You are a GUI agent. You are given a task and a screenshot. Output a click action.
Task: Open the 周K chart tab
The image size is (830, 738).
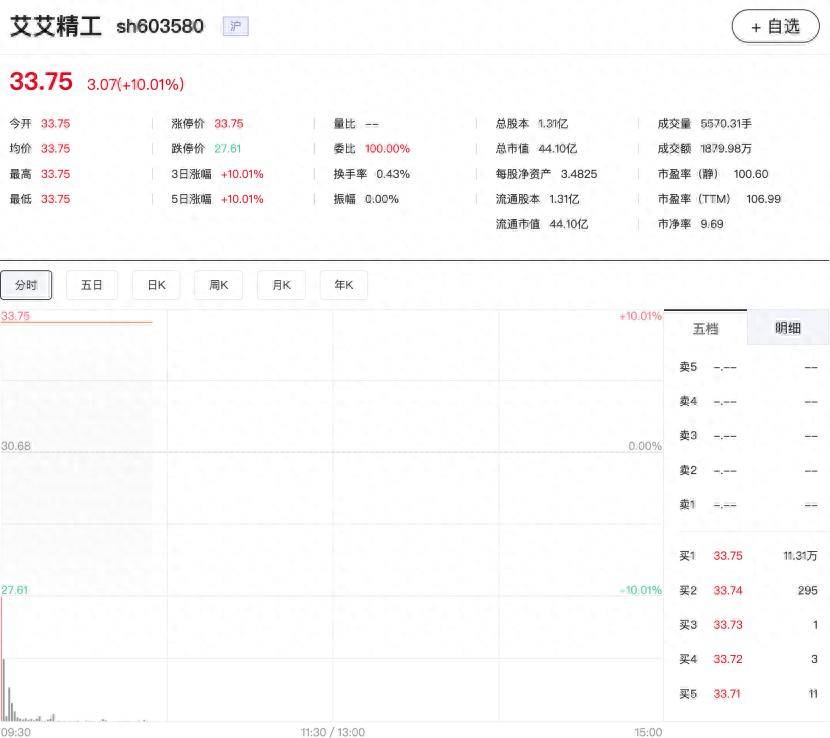coord(219,285)
